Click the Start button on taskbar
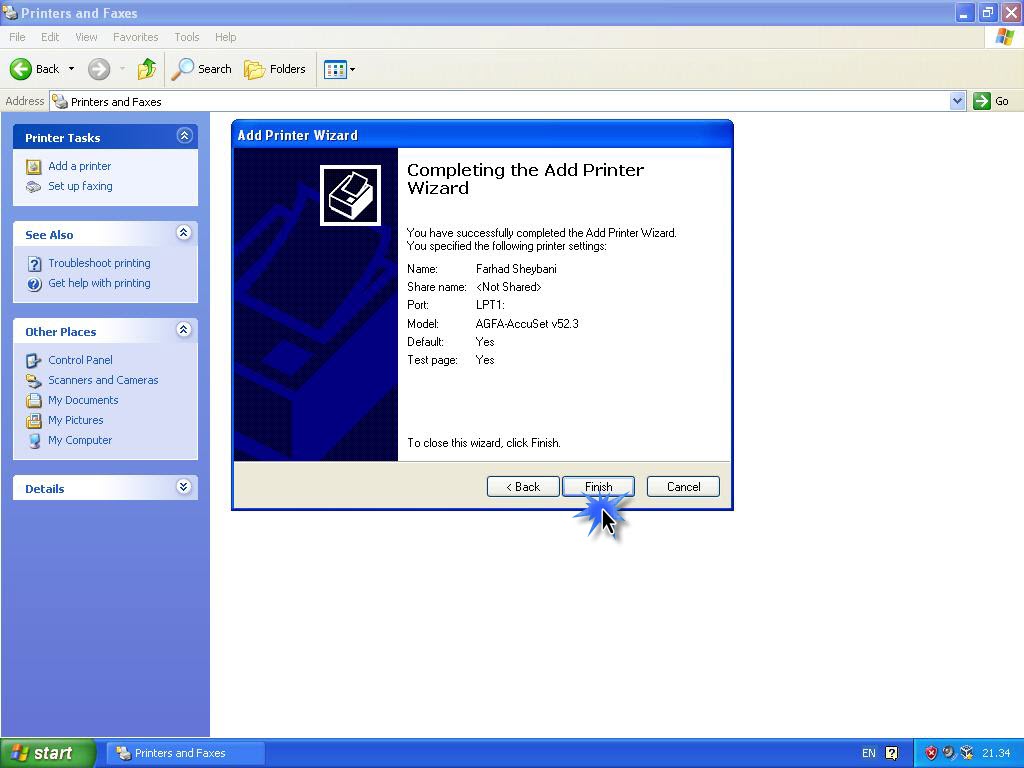This screenshot has width=1024, height=768. click(x=47, y=753)
